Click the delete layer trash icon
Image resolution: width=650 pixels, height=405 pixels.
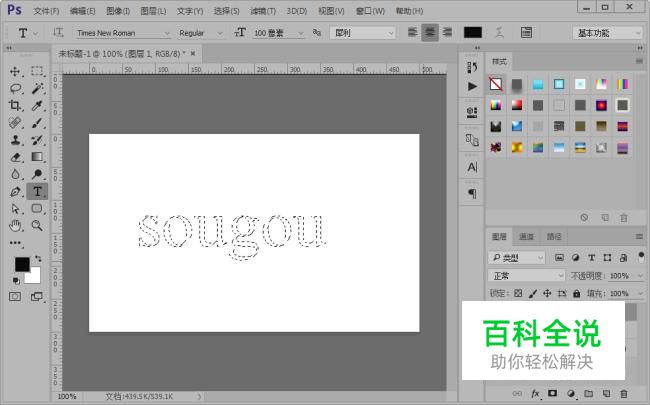pyautogui.click(x=623, y=393)
